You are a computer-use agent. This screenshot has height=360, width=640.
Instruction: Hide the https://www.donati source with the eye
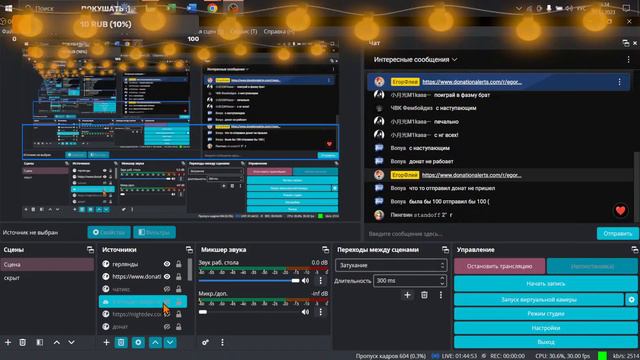click(167, 276)
